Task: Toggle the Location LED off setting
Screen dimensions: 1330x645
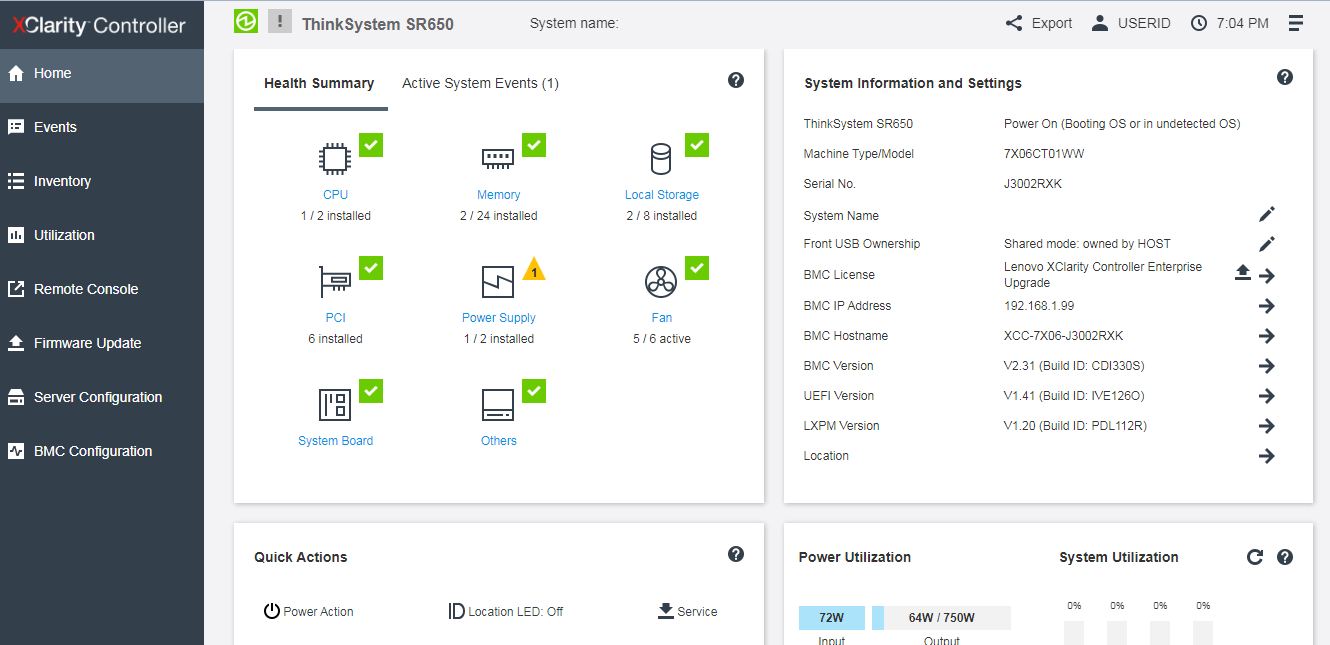Action: (505, 611)
